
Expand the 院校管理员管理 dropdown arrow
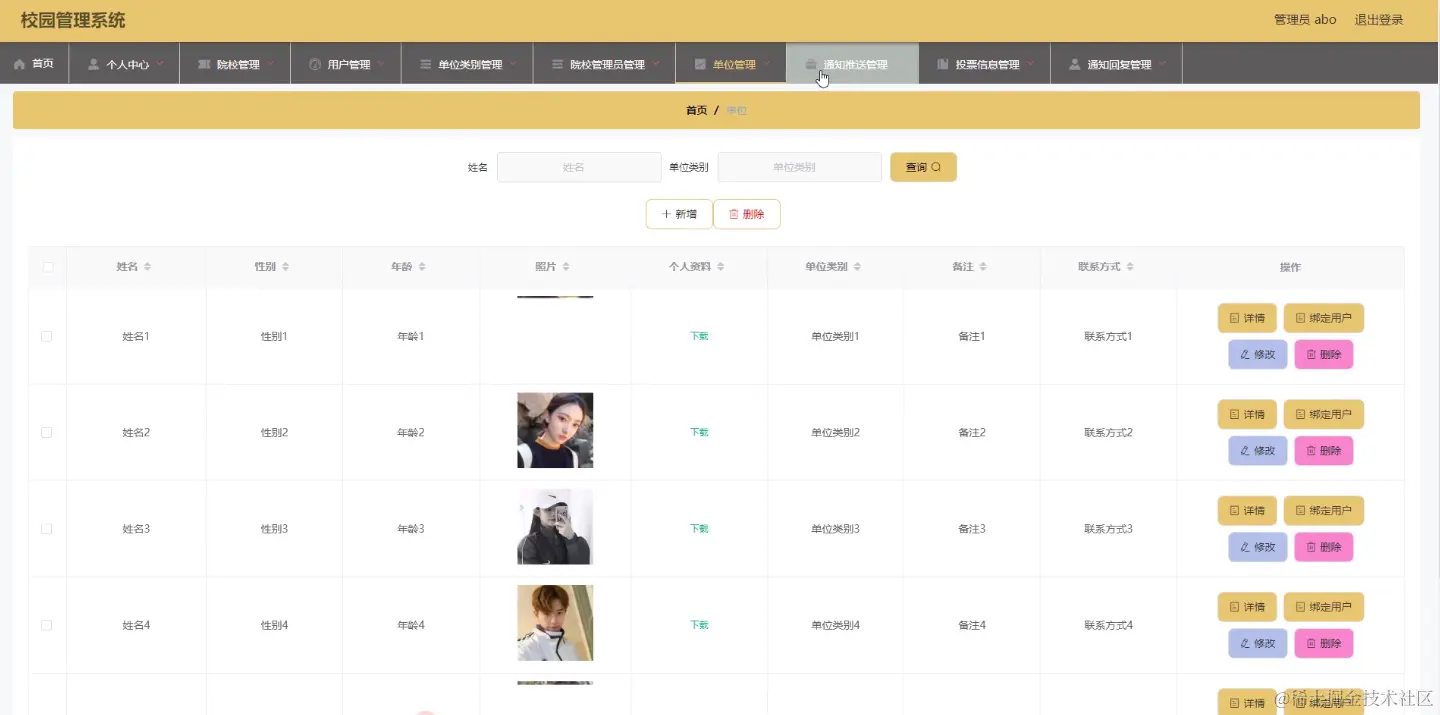click(656, 64)
